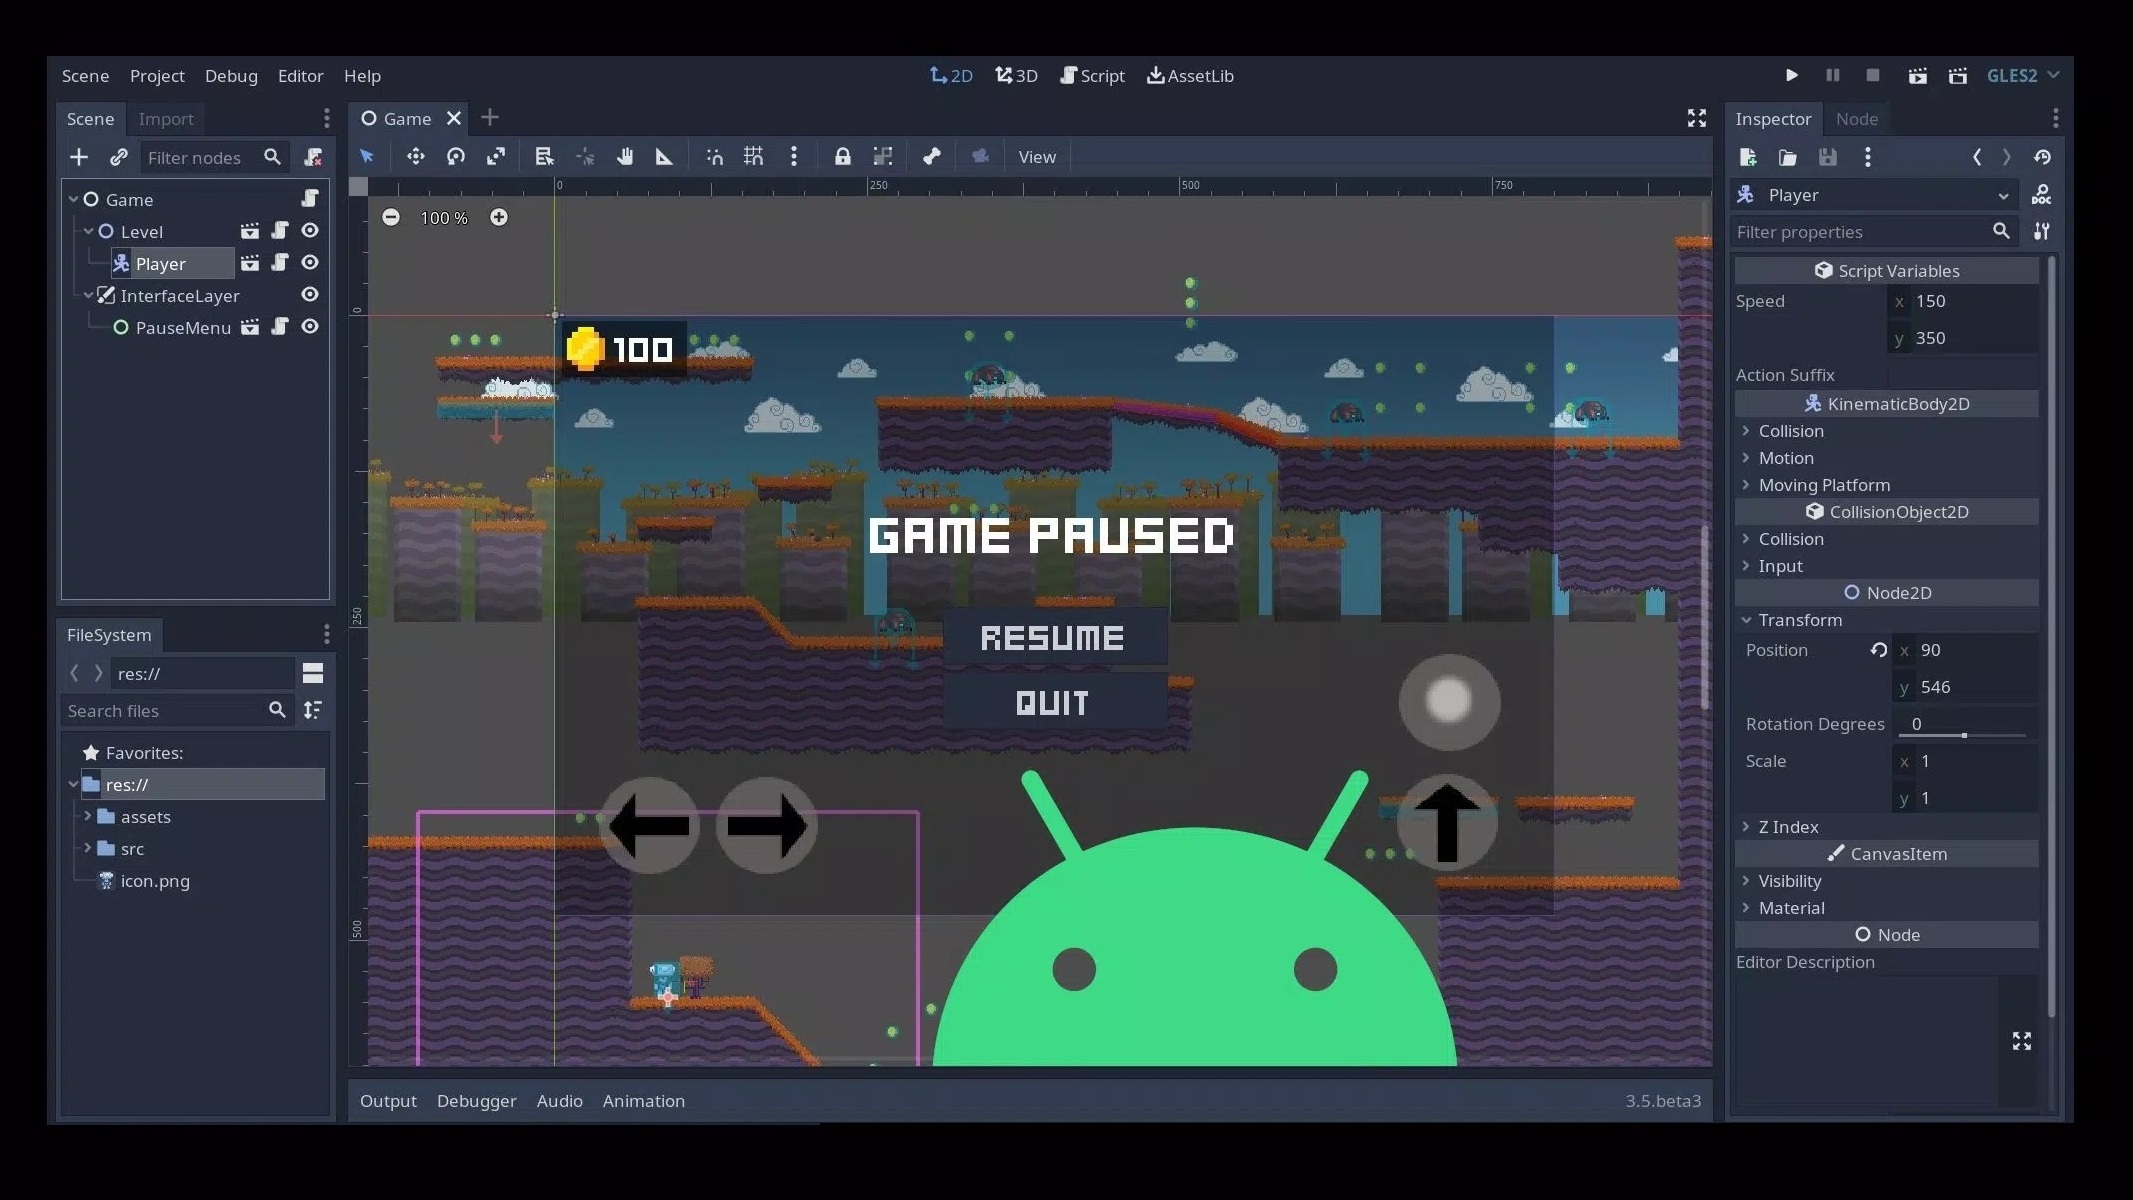Toggle PauseMenu node visibility
Image resolution: width=2133 pixels, height=1200 pixels.
pyautogui.click(x=310, y=327)
